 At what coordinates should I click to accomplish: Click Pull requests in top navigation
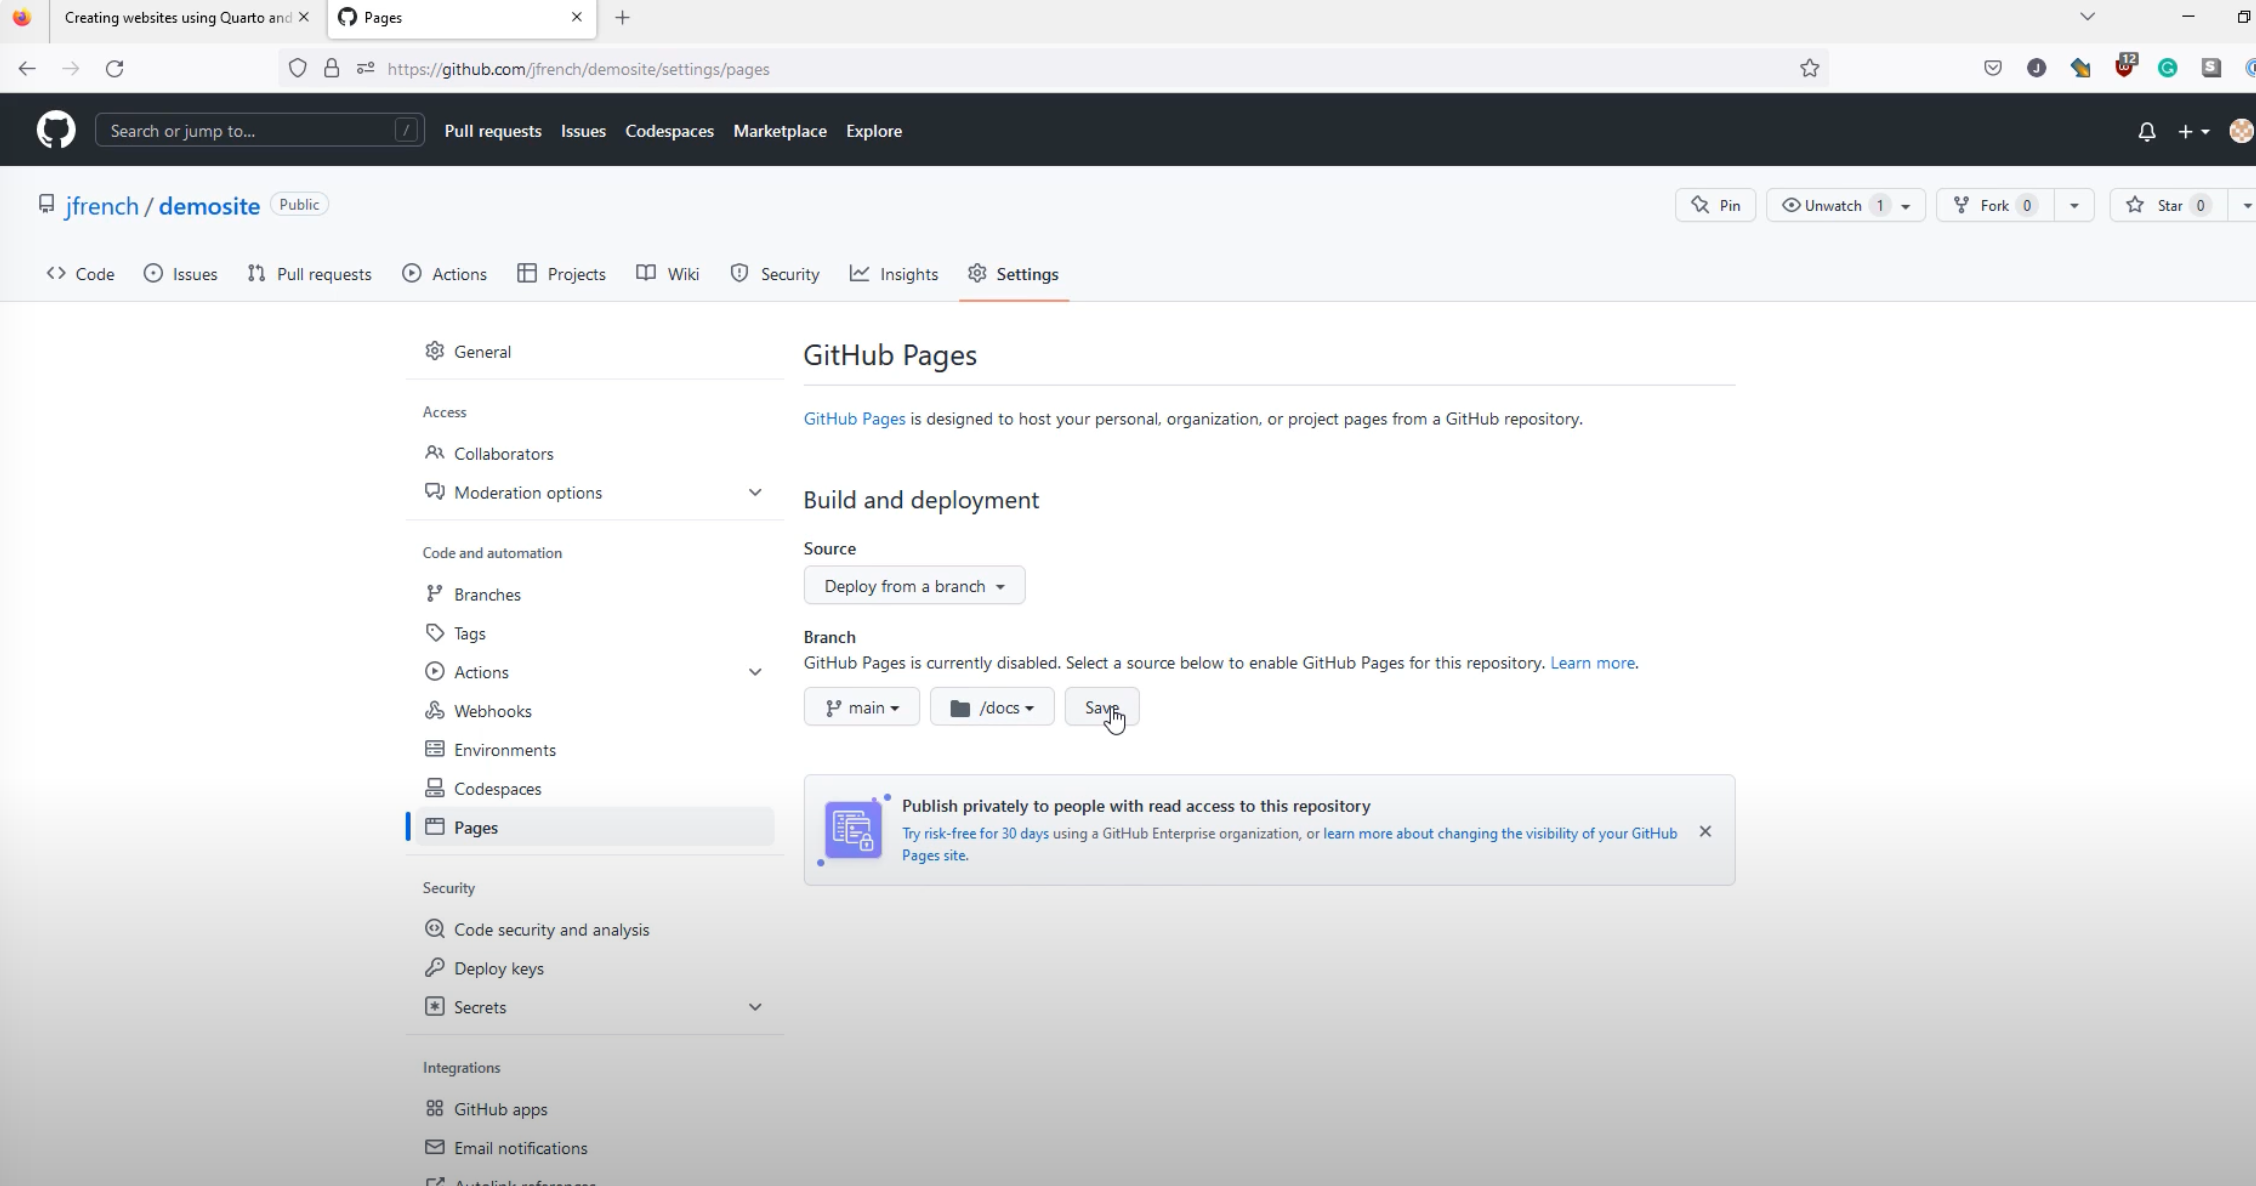[x=493, y=131]
